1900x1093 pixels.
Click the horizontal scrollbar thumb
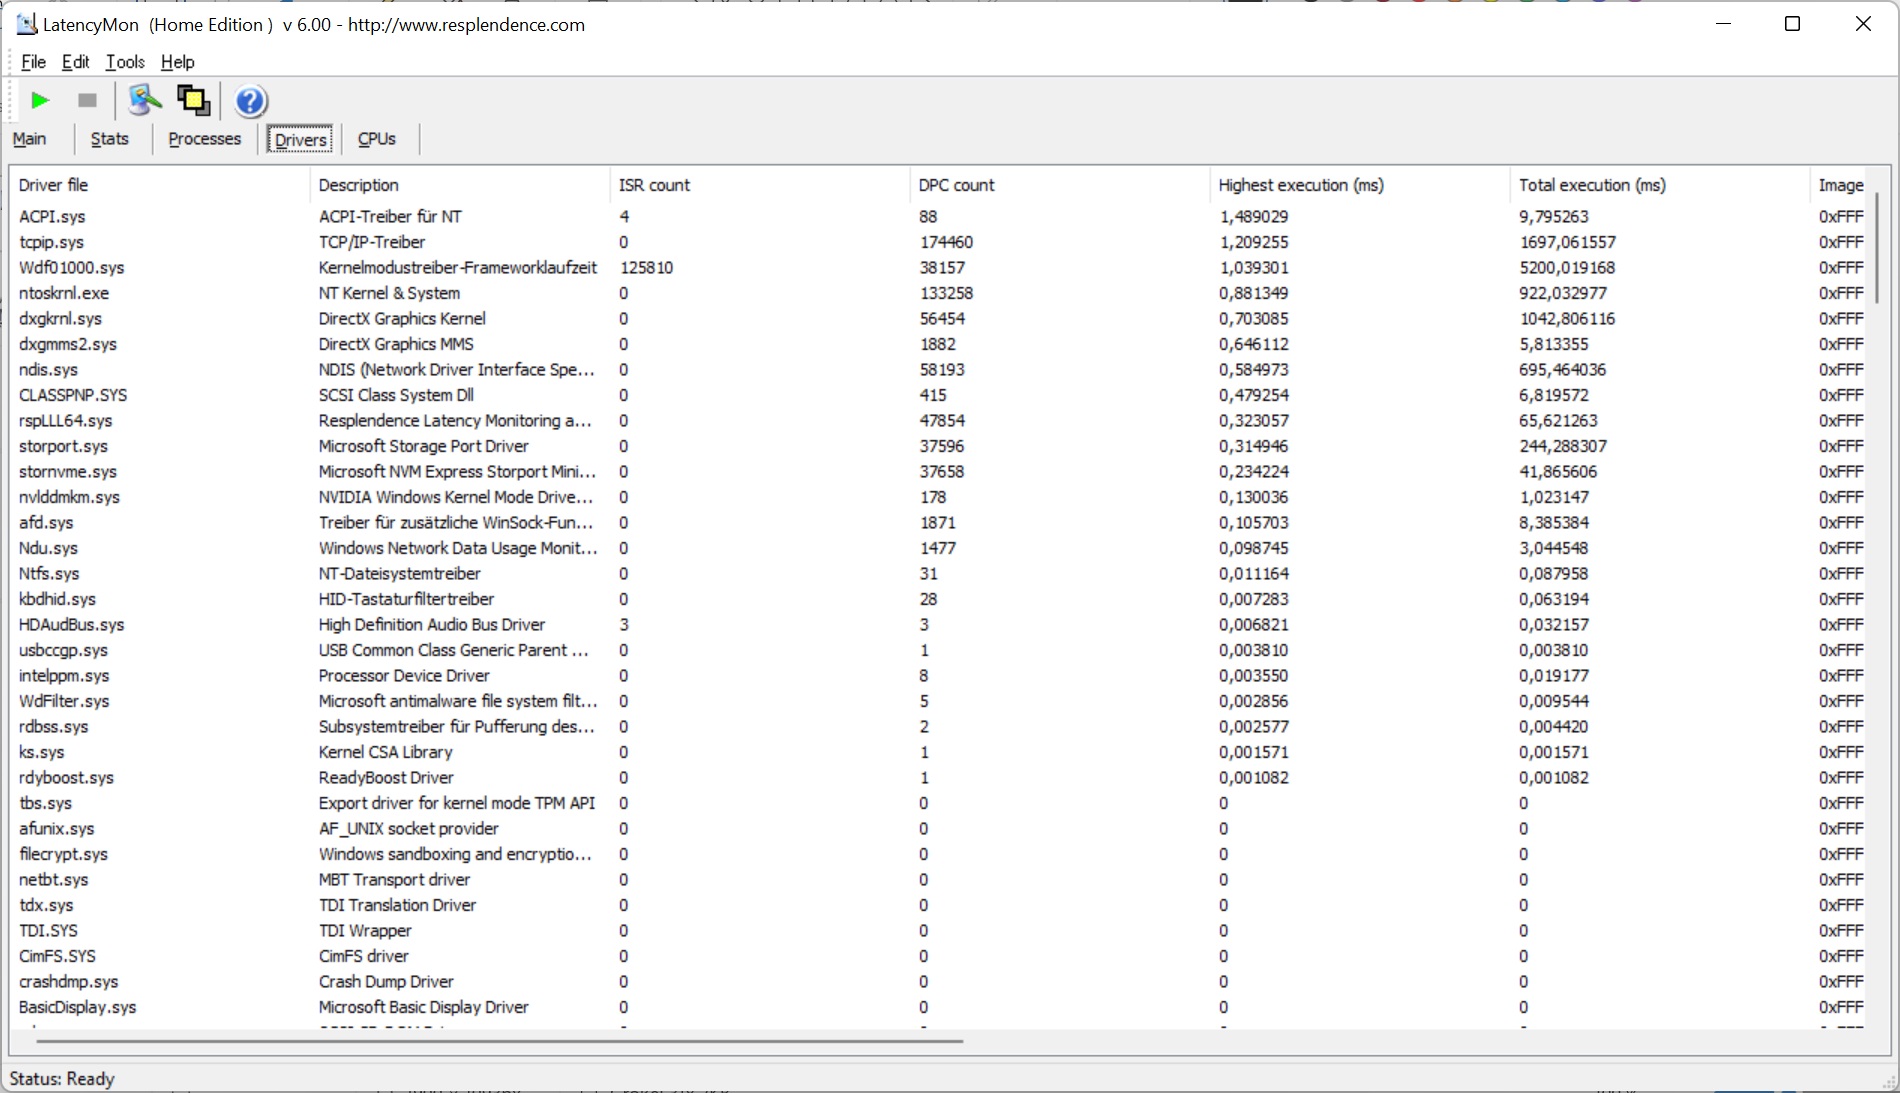(x=499, y=1041)
